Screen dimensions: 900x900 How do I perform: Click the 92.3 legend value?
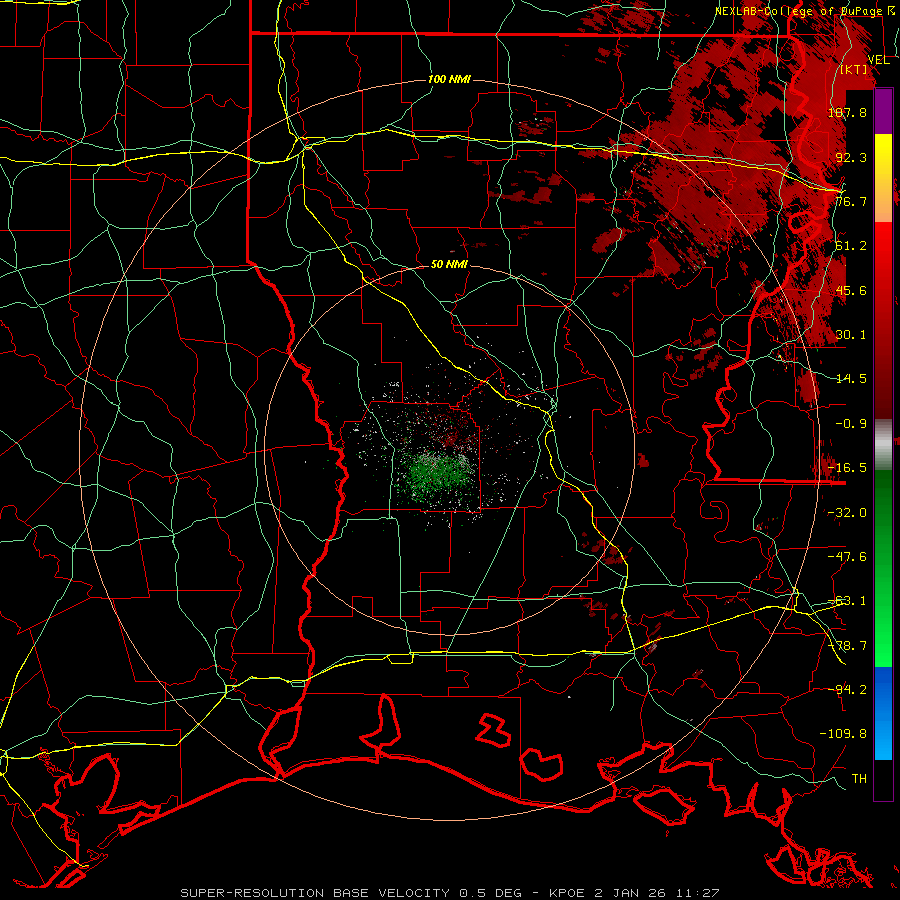pyautogui.click(x=851, y=157)
